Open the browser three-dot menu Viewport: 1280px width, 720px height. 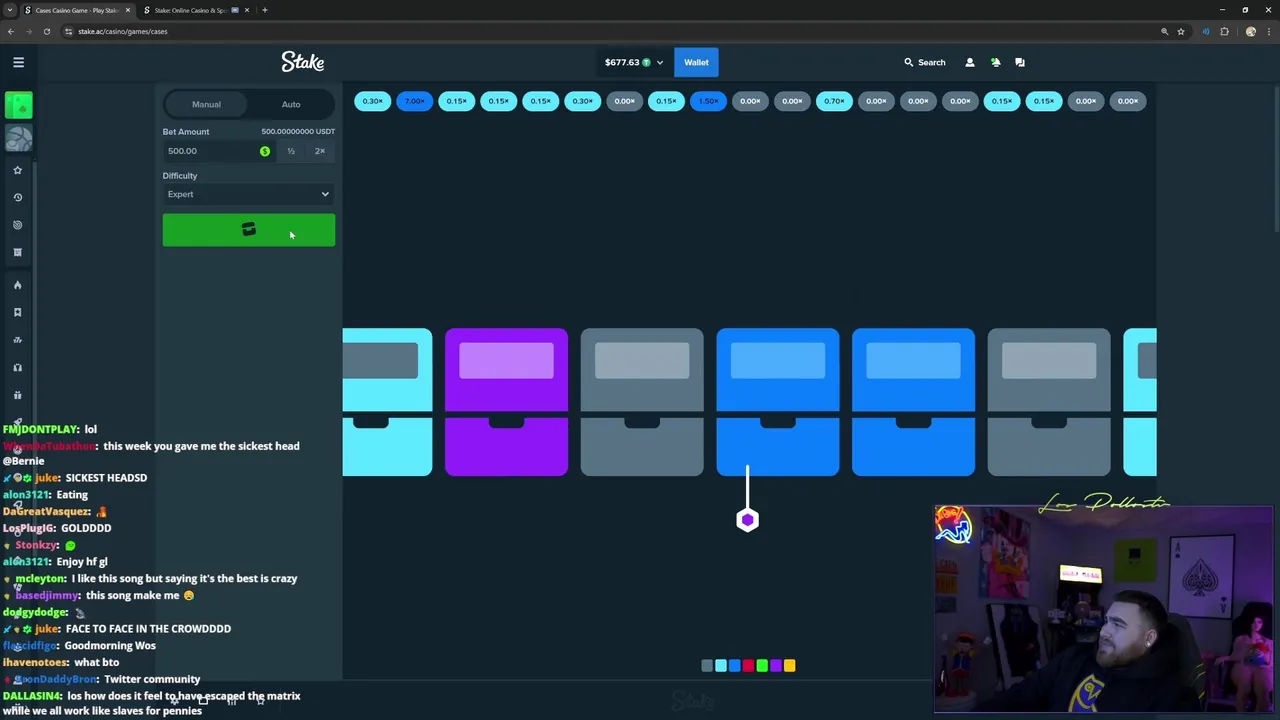(x=1268, y=31)
